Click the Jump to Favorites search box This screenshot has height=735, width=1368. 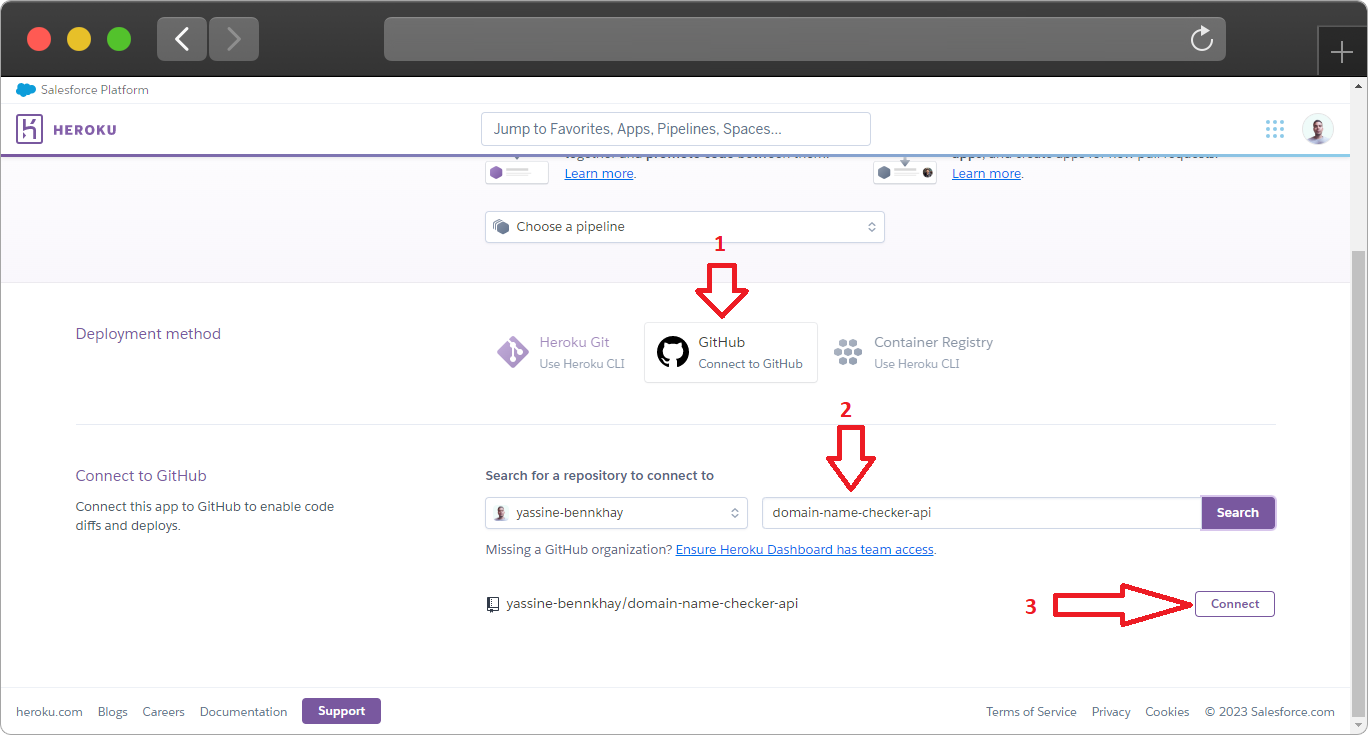[x=676, y=129]
